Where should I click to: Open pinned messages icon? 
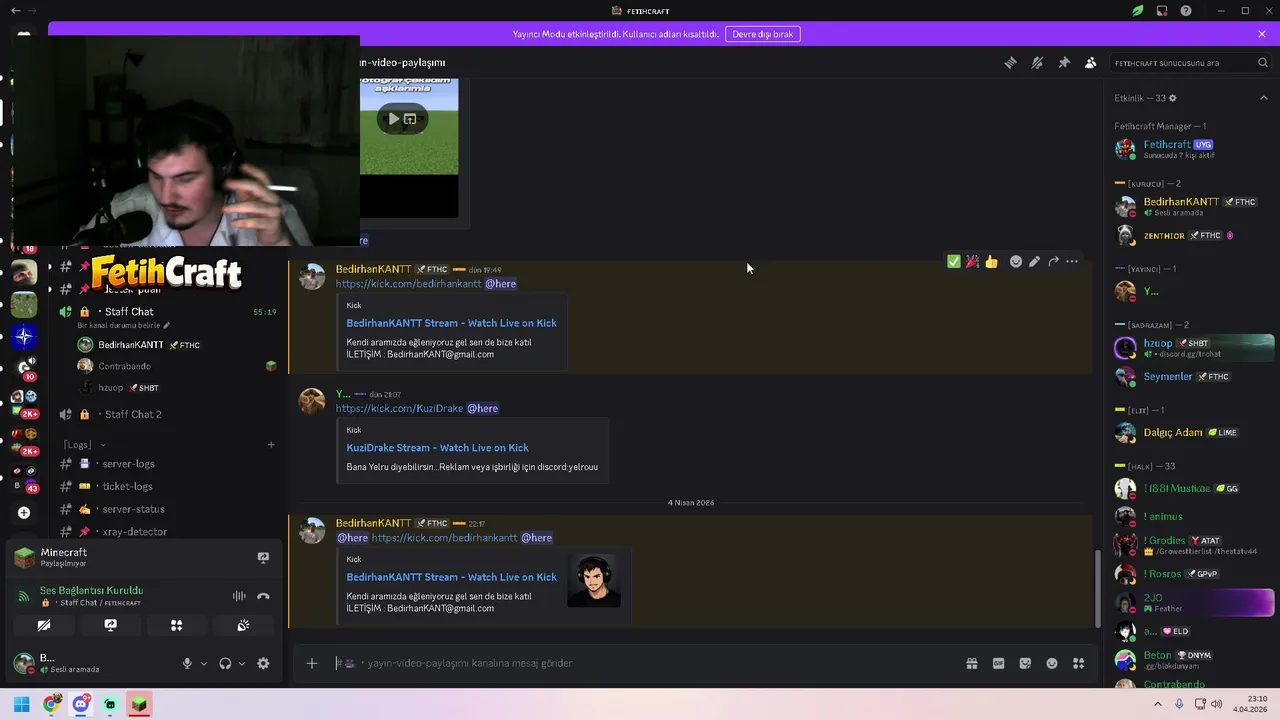pyautogui.click(x=1064, y=62)
